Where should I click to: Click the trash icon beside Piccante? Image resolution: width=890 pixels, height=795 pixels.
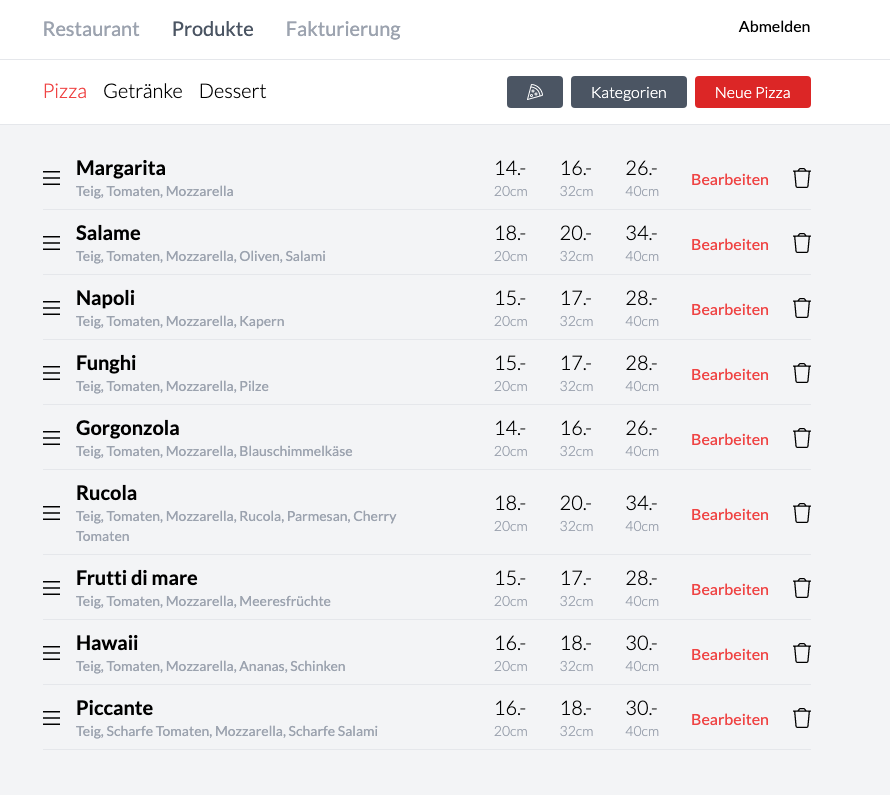pyautogui.click(x=801, y=718)
